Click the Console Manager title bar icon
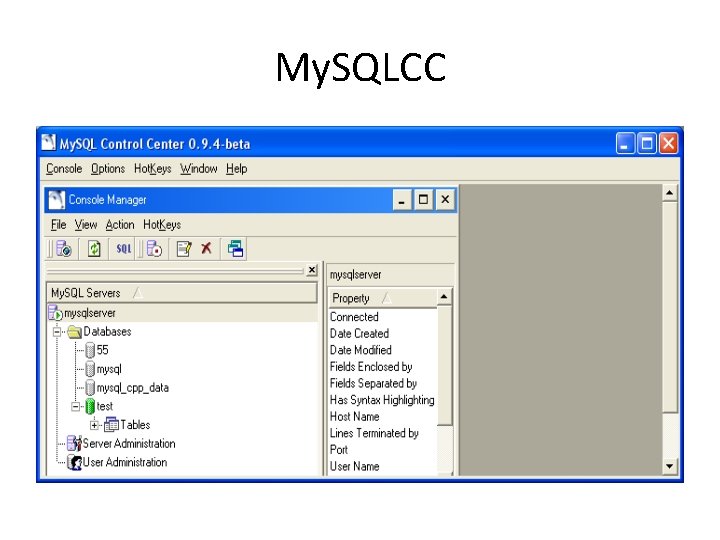The height and width of the screenshot is (540, 720). (x=56, y=200)
